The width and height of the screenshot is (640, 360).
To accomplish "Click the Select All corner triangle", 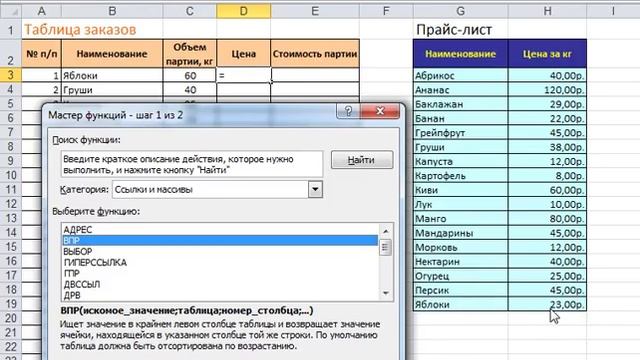I will click(11, 11).
